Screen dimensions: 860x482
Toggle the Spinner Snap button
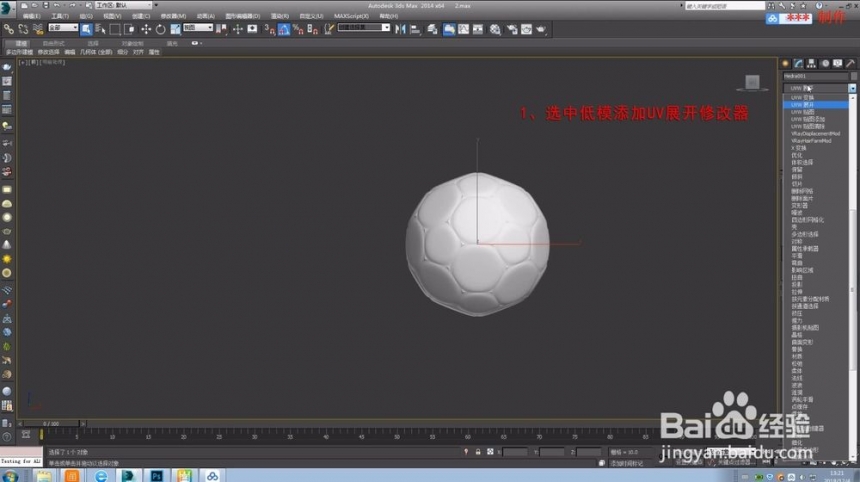click(x=313, y=29)
